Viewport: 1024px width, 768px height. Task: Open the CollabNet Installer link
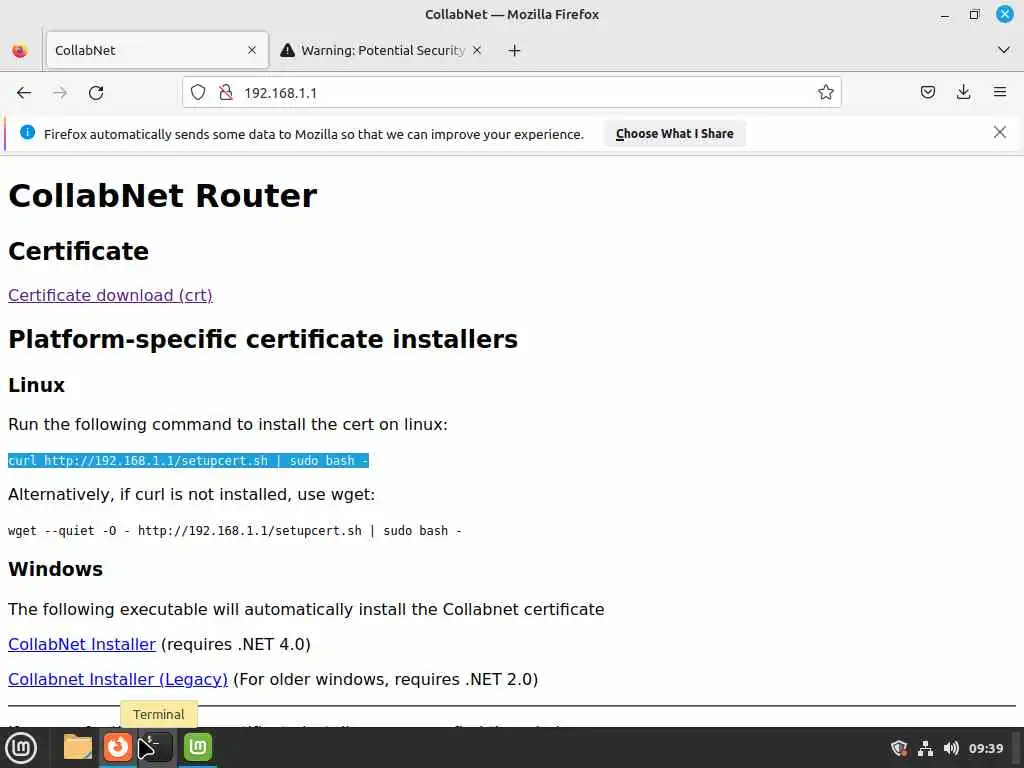pos(82,645)
